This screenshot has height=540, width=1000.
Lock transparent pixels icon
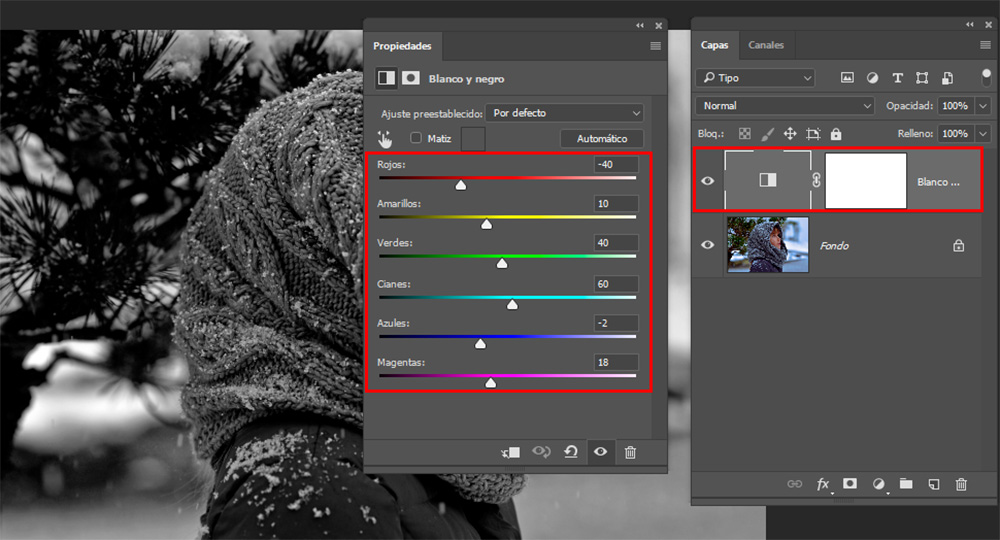click(744, 133)
